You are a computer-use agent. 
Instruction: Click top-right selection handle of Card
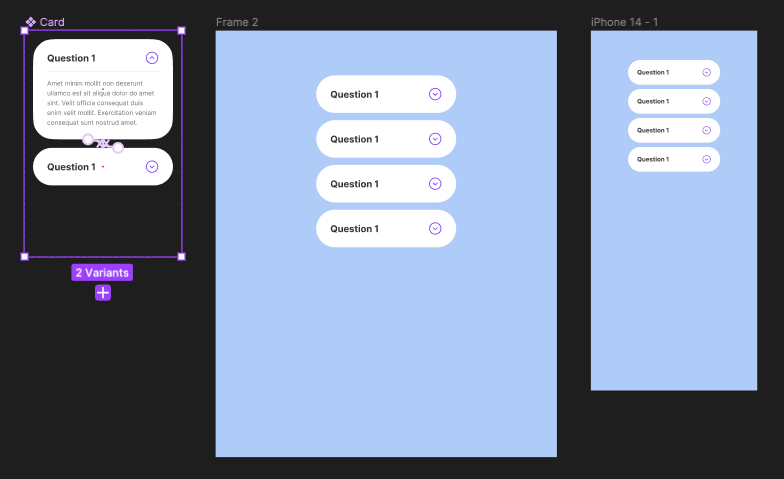182,30
